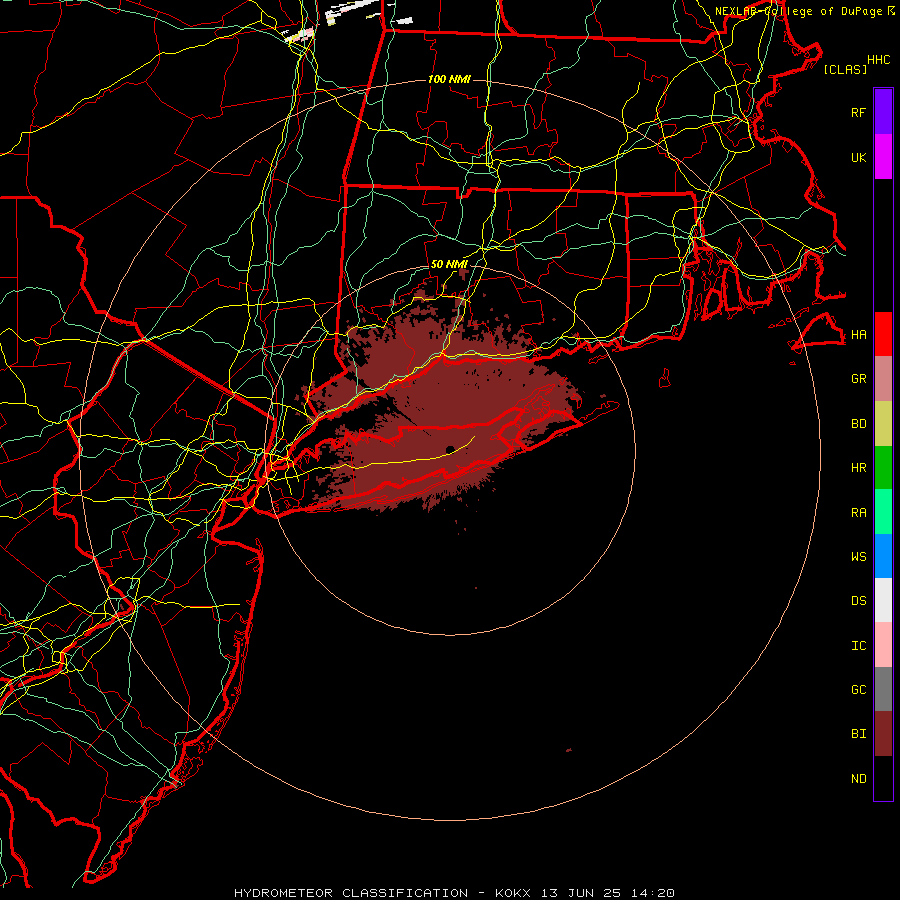
Task: Click the ND legend label
Action: click(x=858, y=779)
